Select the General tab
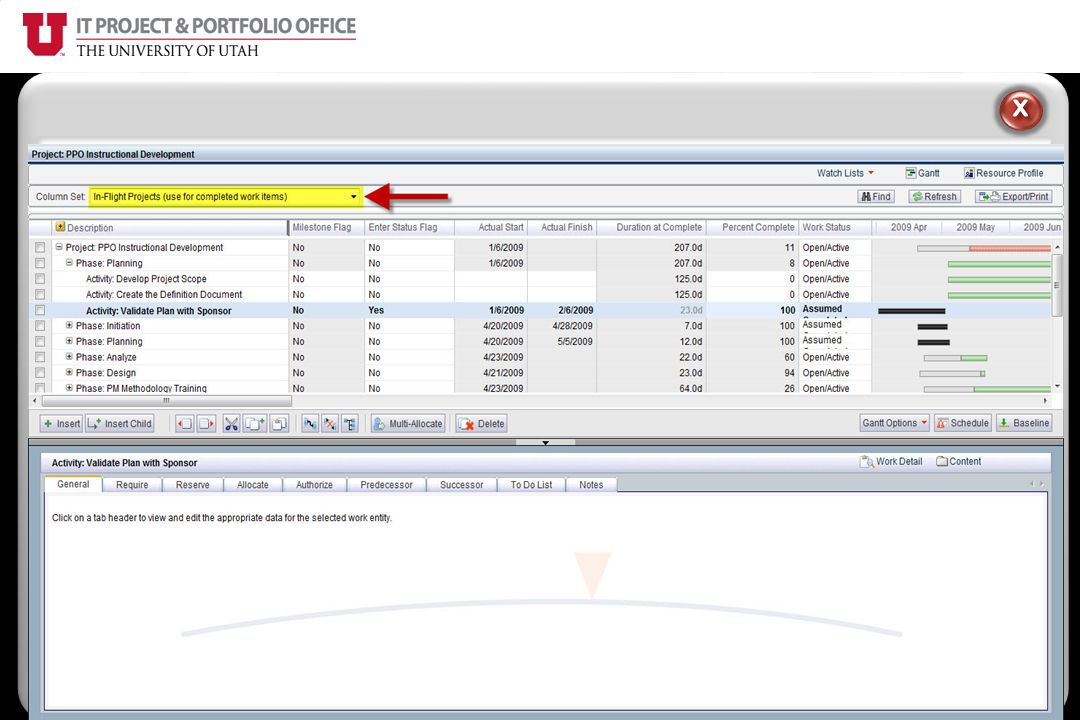 [73, 484]
